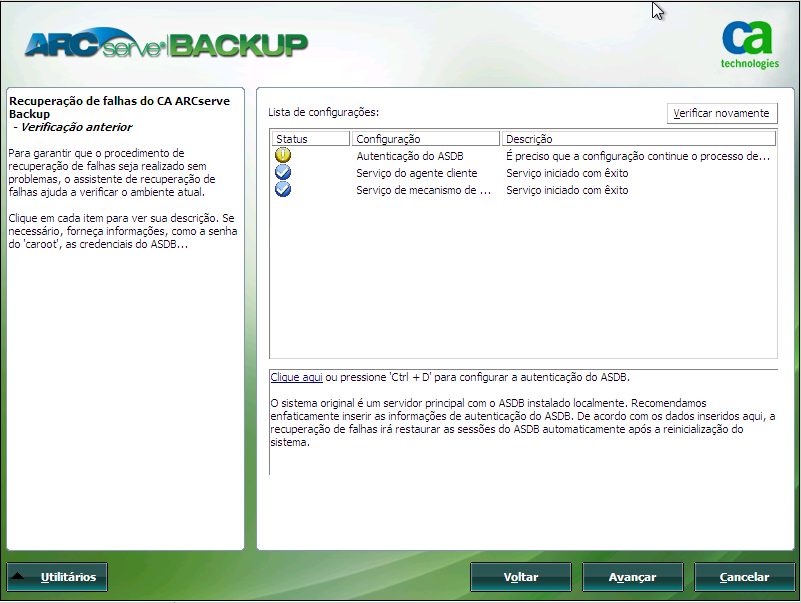
Task: Proceed with the Avançar button
Action: coord(632,577)
